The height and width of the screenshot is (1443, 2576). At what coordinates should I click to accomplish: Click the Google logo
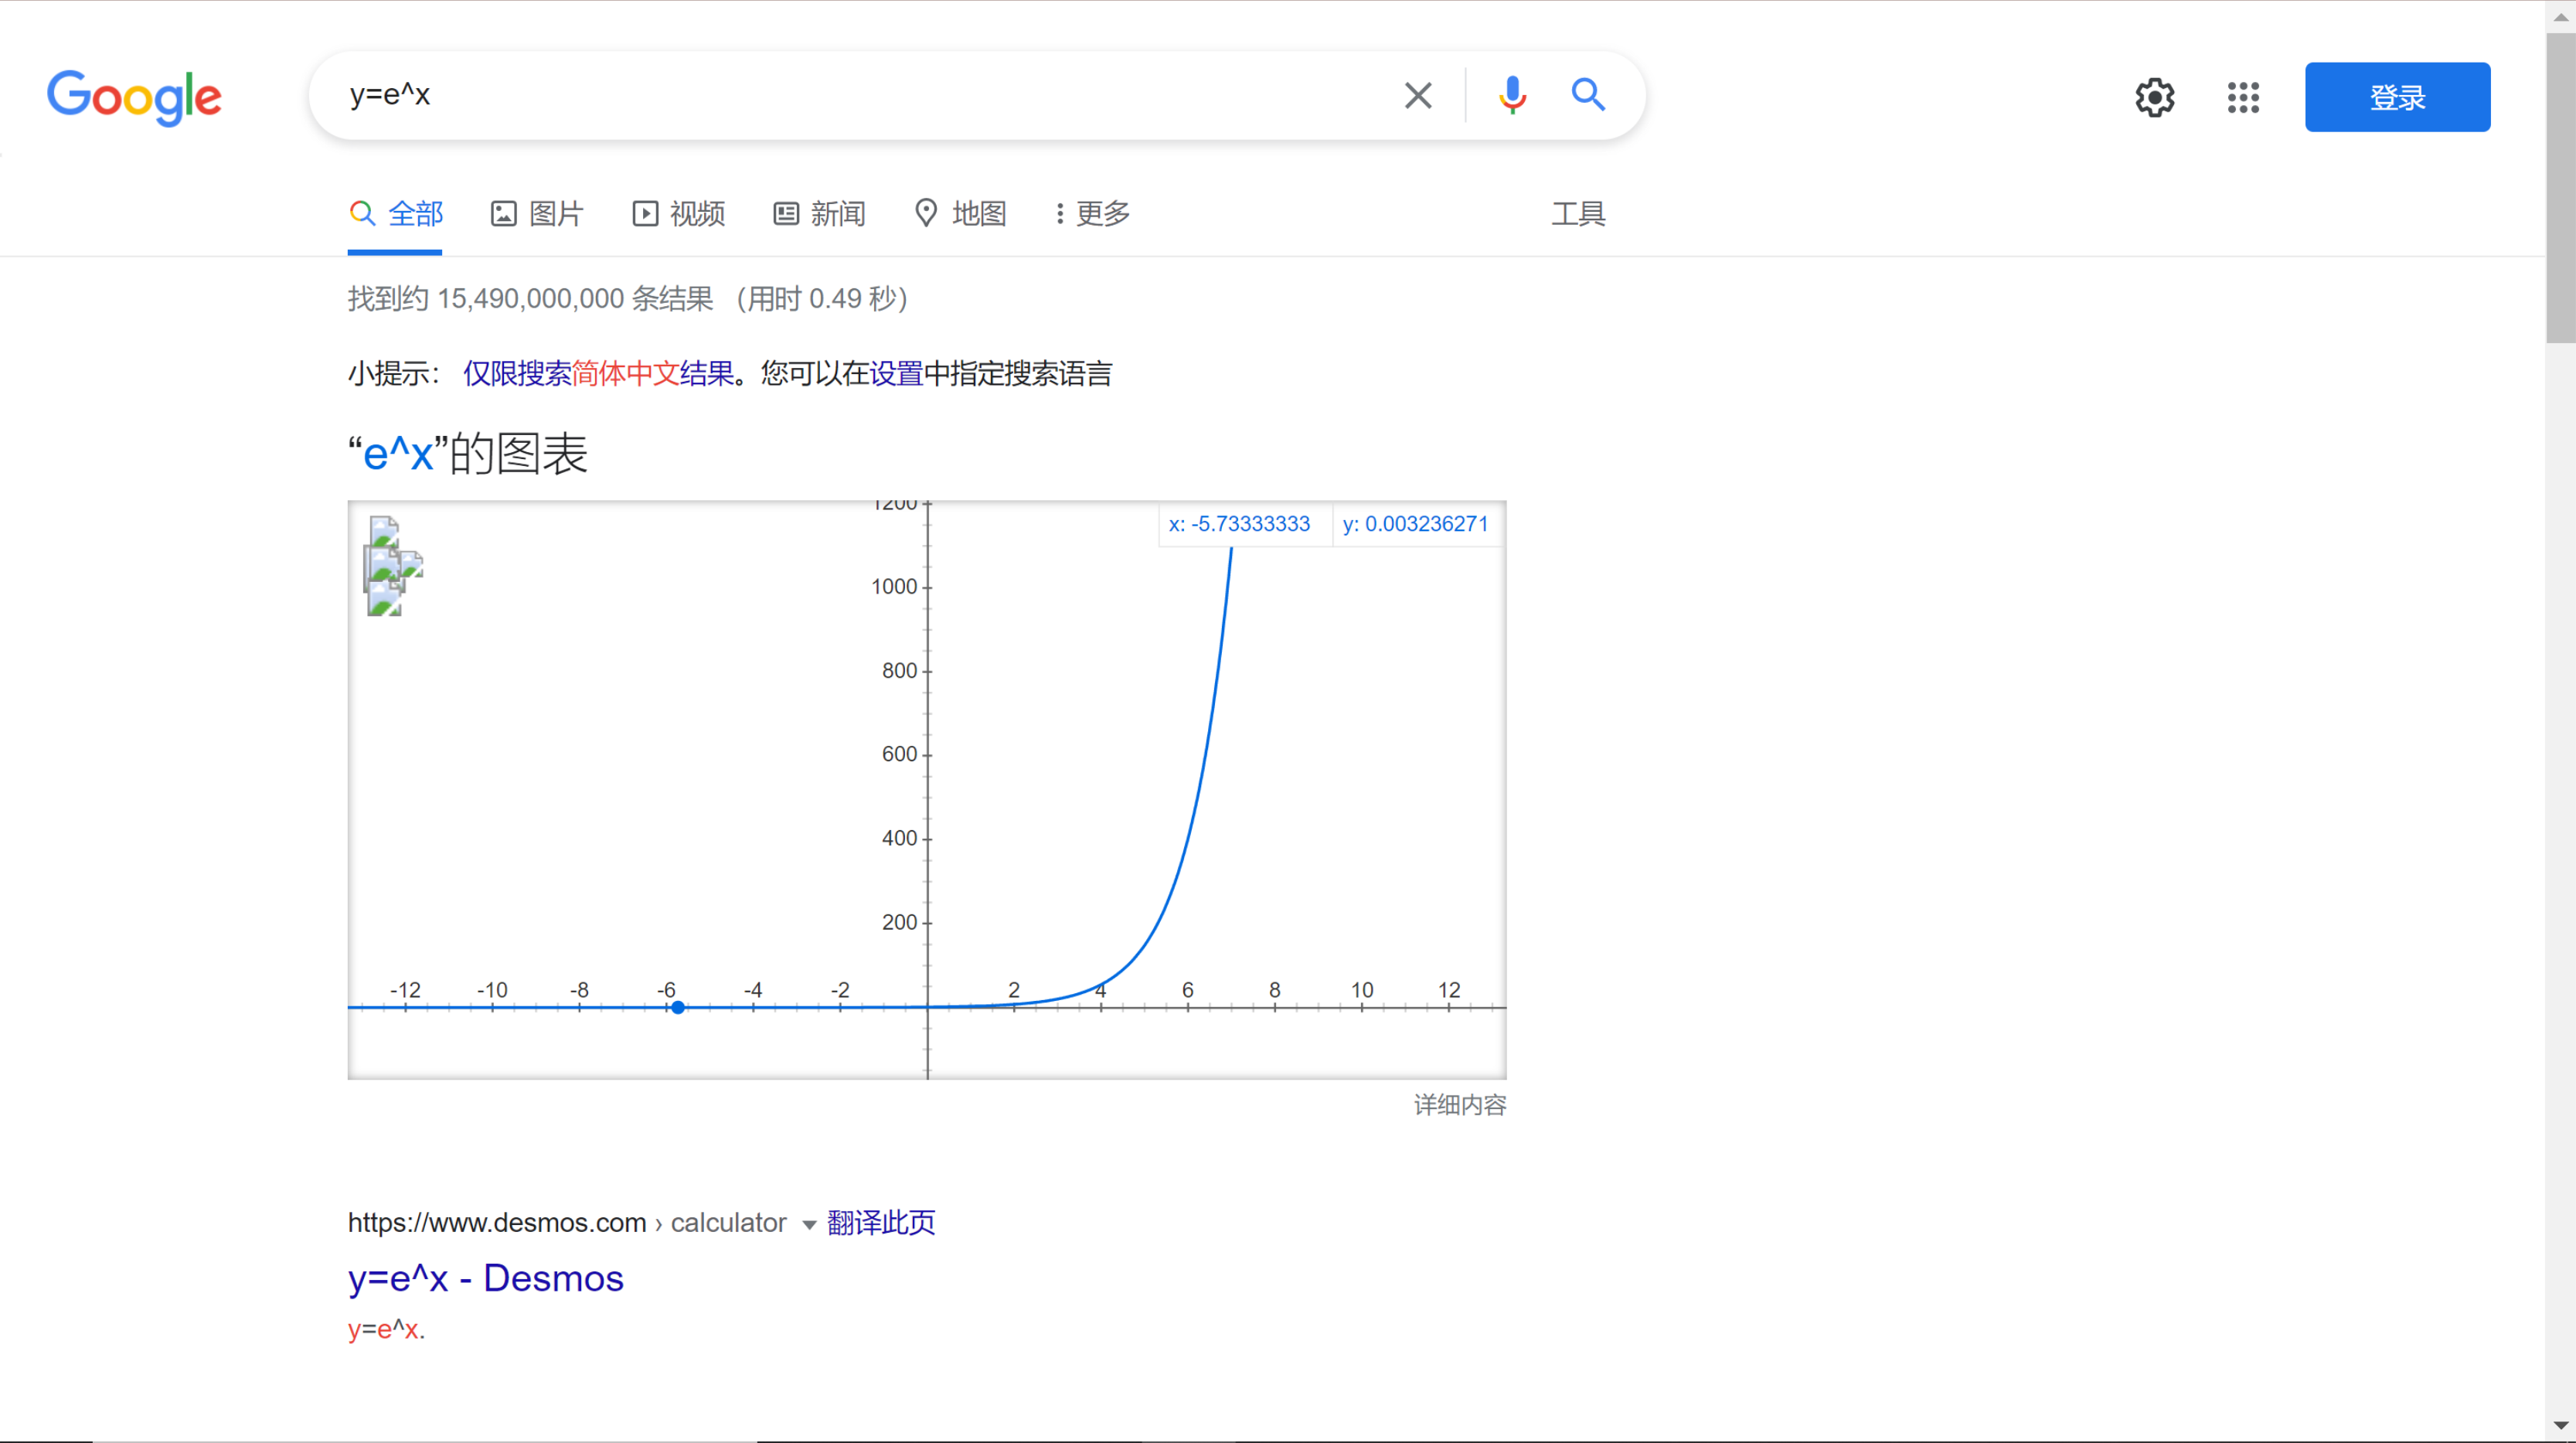(134, 97)
